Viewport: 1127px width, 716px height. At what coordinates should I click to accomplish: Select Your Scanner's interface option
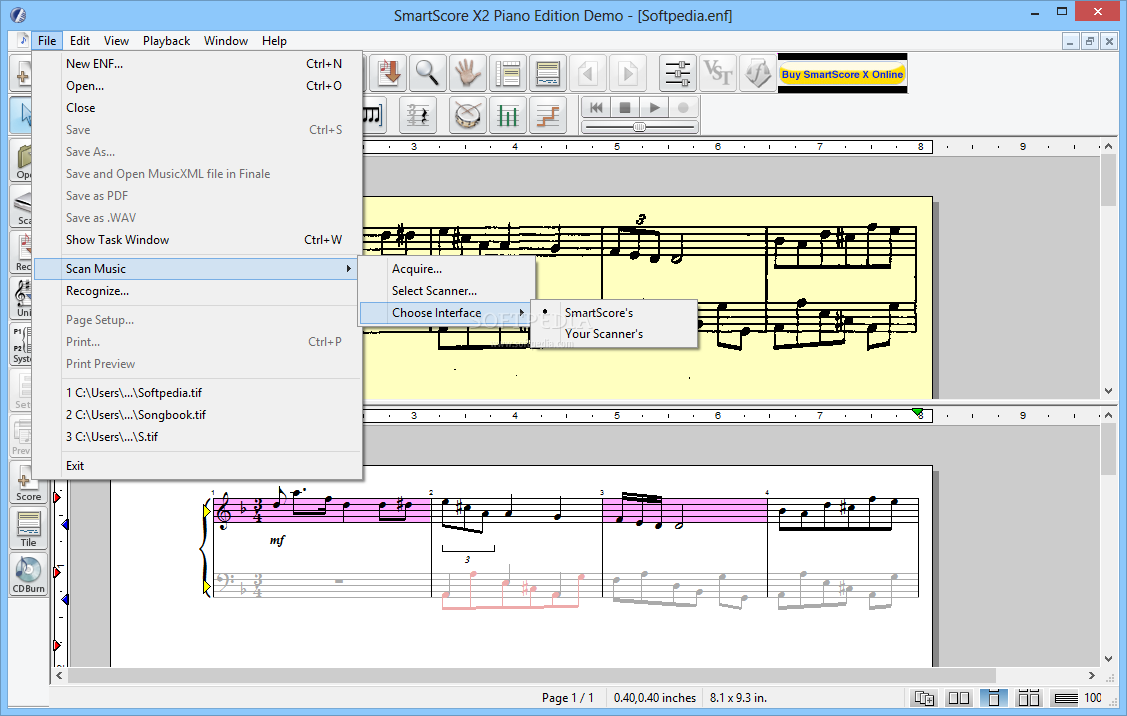(x=615, y=334)
